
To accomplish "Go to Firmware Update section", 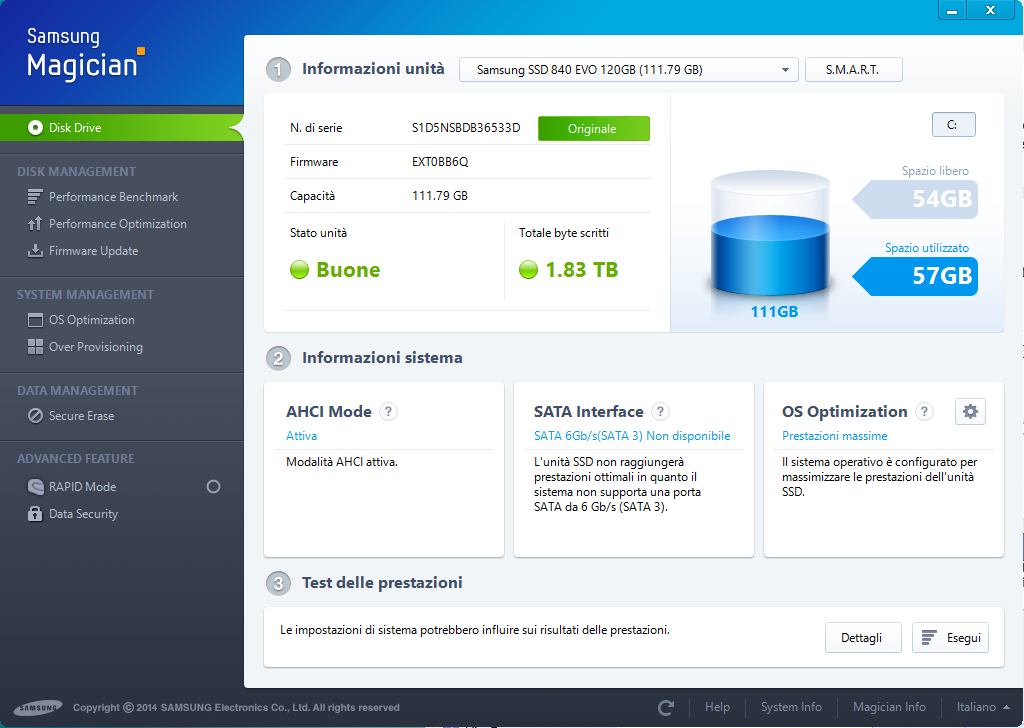I will [x=93, y=251].
